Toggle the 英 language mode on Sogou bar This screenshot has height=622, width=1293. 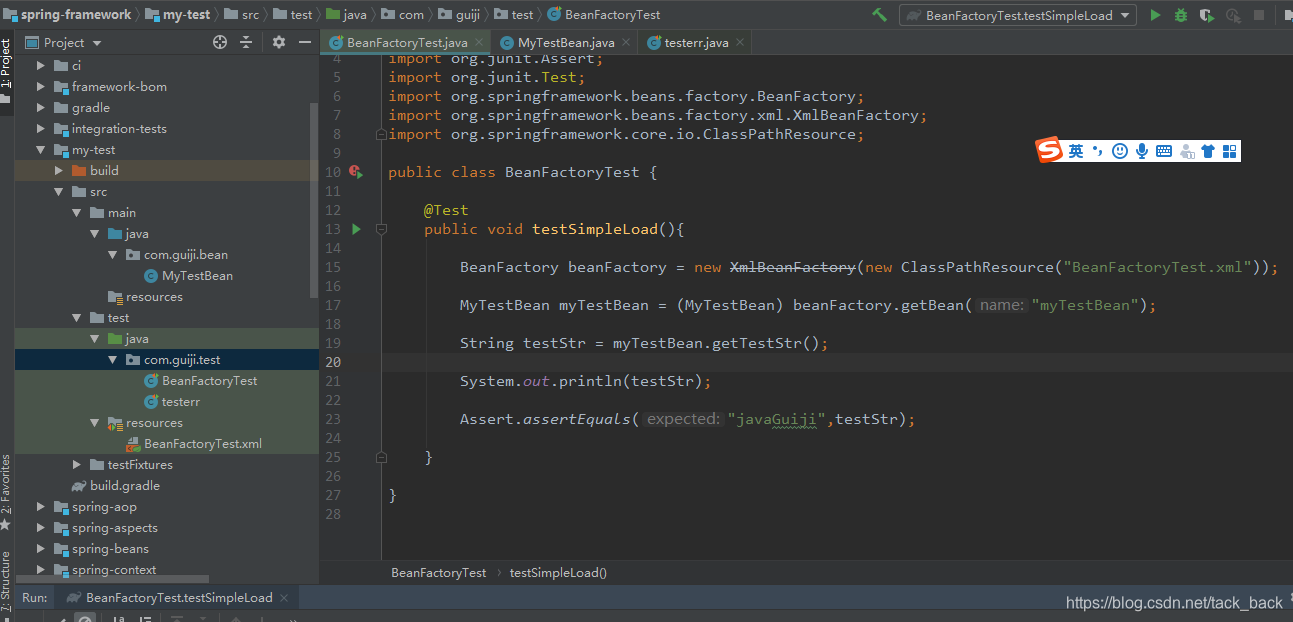click(1076, 151)
